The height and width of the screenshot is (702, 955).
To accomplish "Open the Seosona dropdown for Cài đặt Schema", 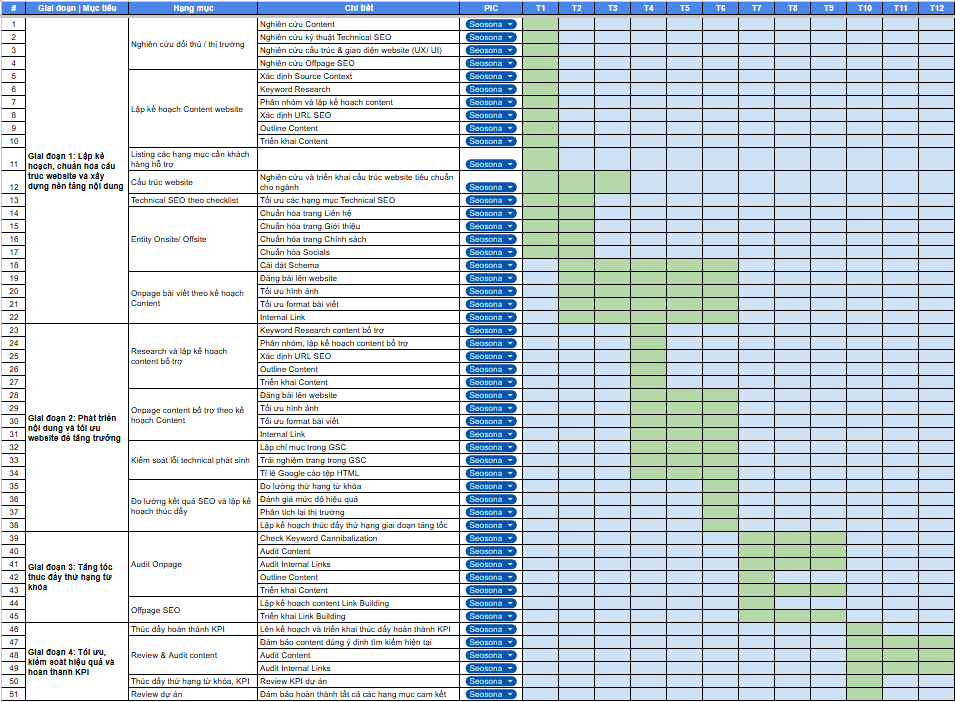I will [491, 265].
